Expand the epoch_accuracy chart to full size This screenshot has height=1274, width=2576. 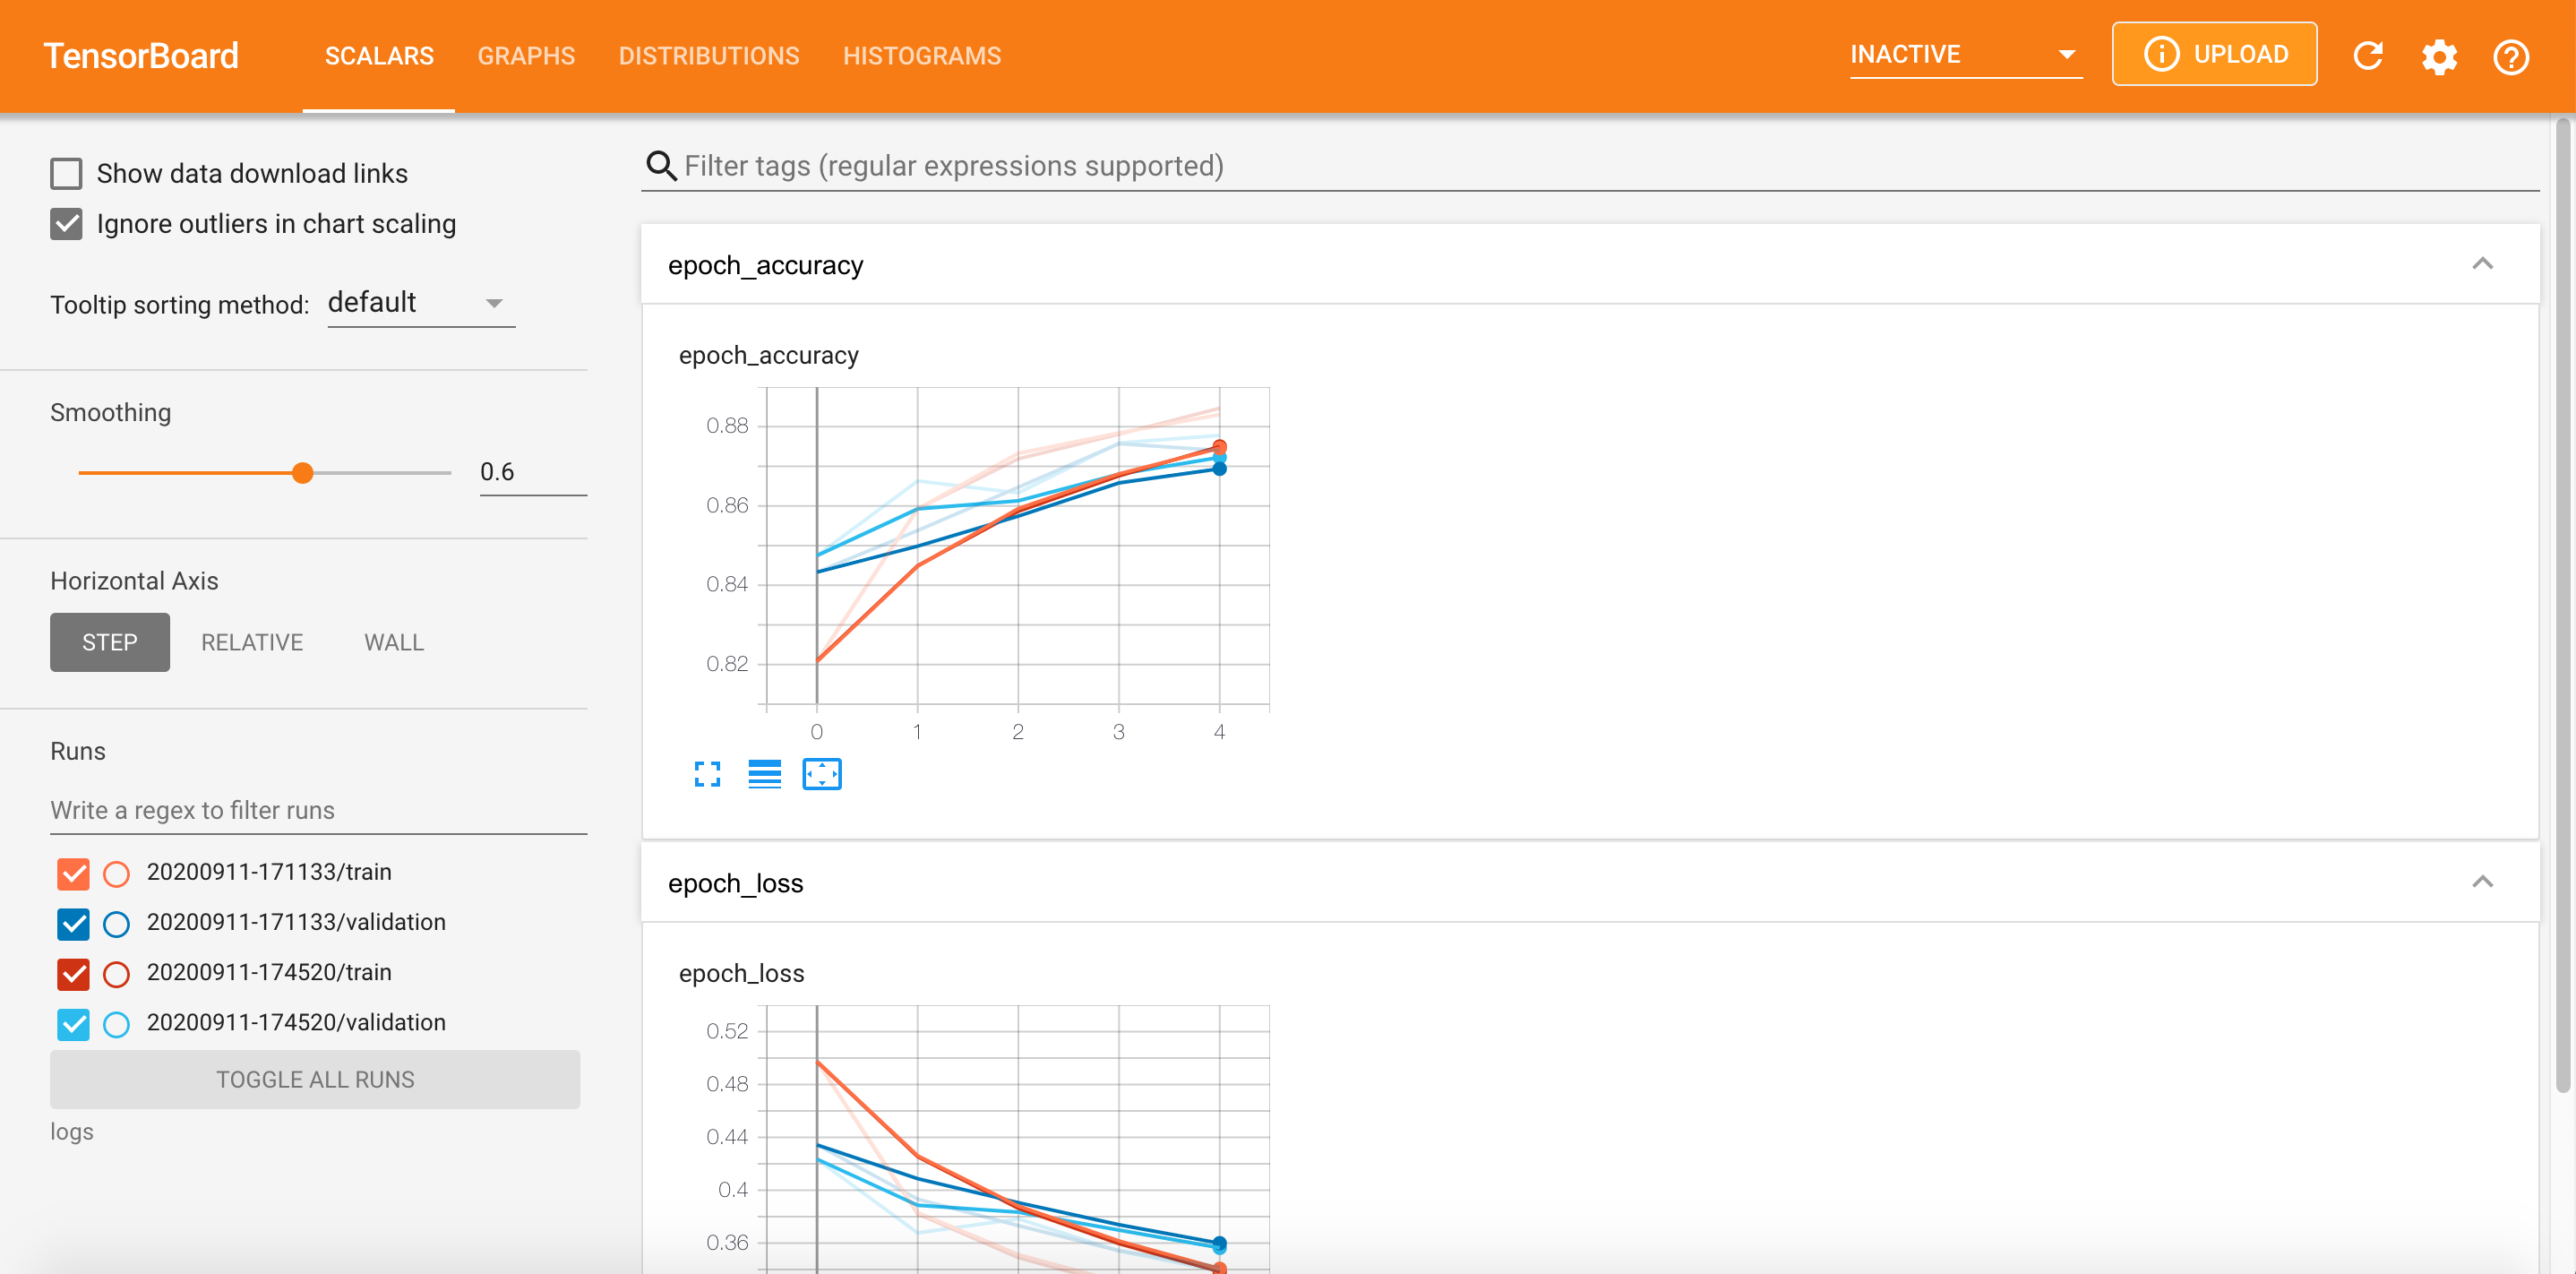708,773
